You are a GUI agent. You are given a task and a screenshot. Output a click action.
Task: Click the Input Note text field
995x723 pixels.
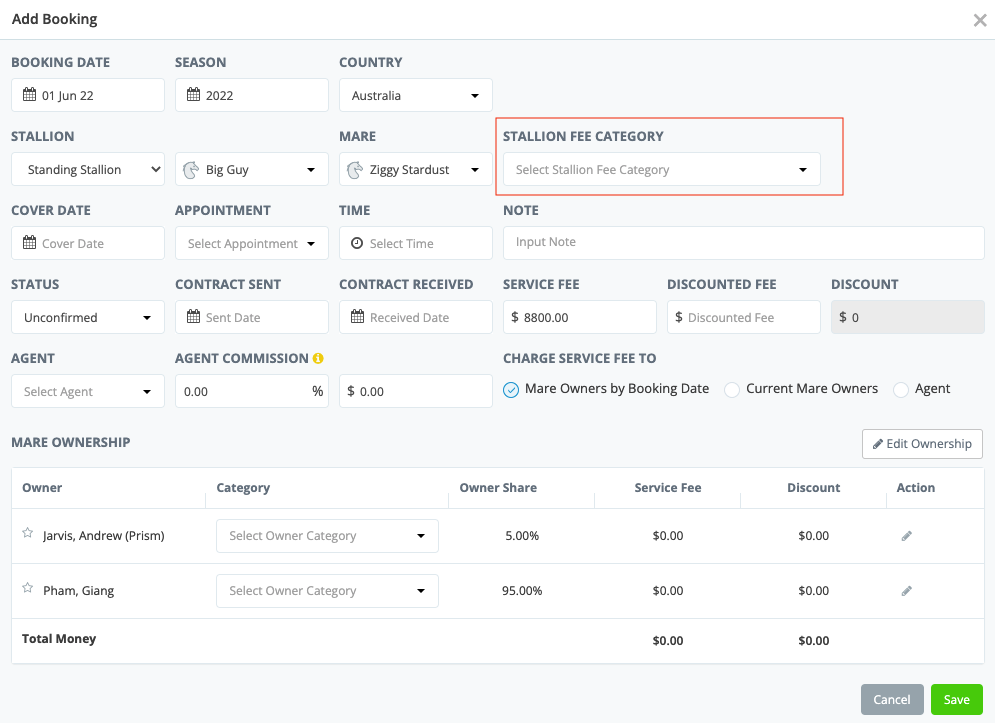tap(743, 242)
